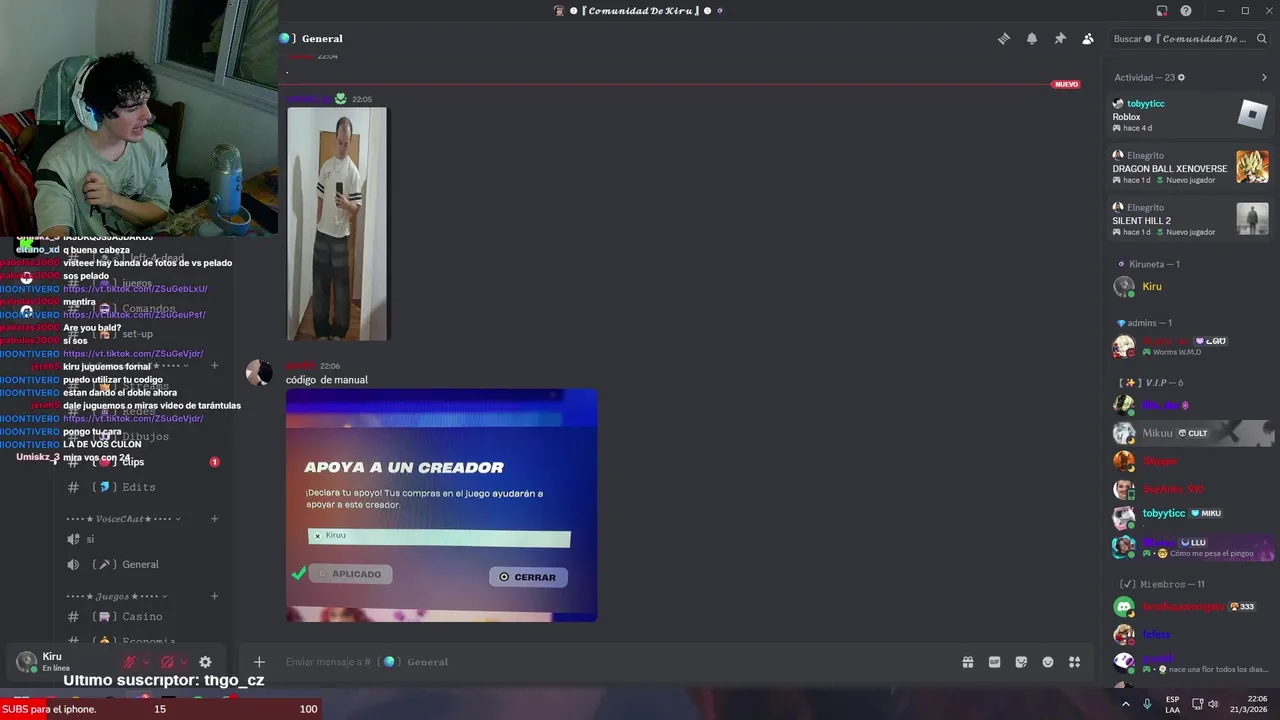Image resolution: width=1280 pixels, height=720 pixels.
Task: Toggle headphone deafen in user panel
Action: [167, 662]
